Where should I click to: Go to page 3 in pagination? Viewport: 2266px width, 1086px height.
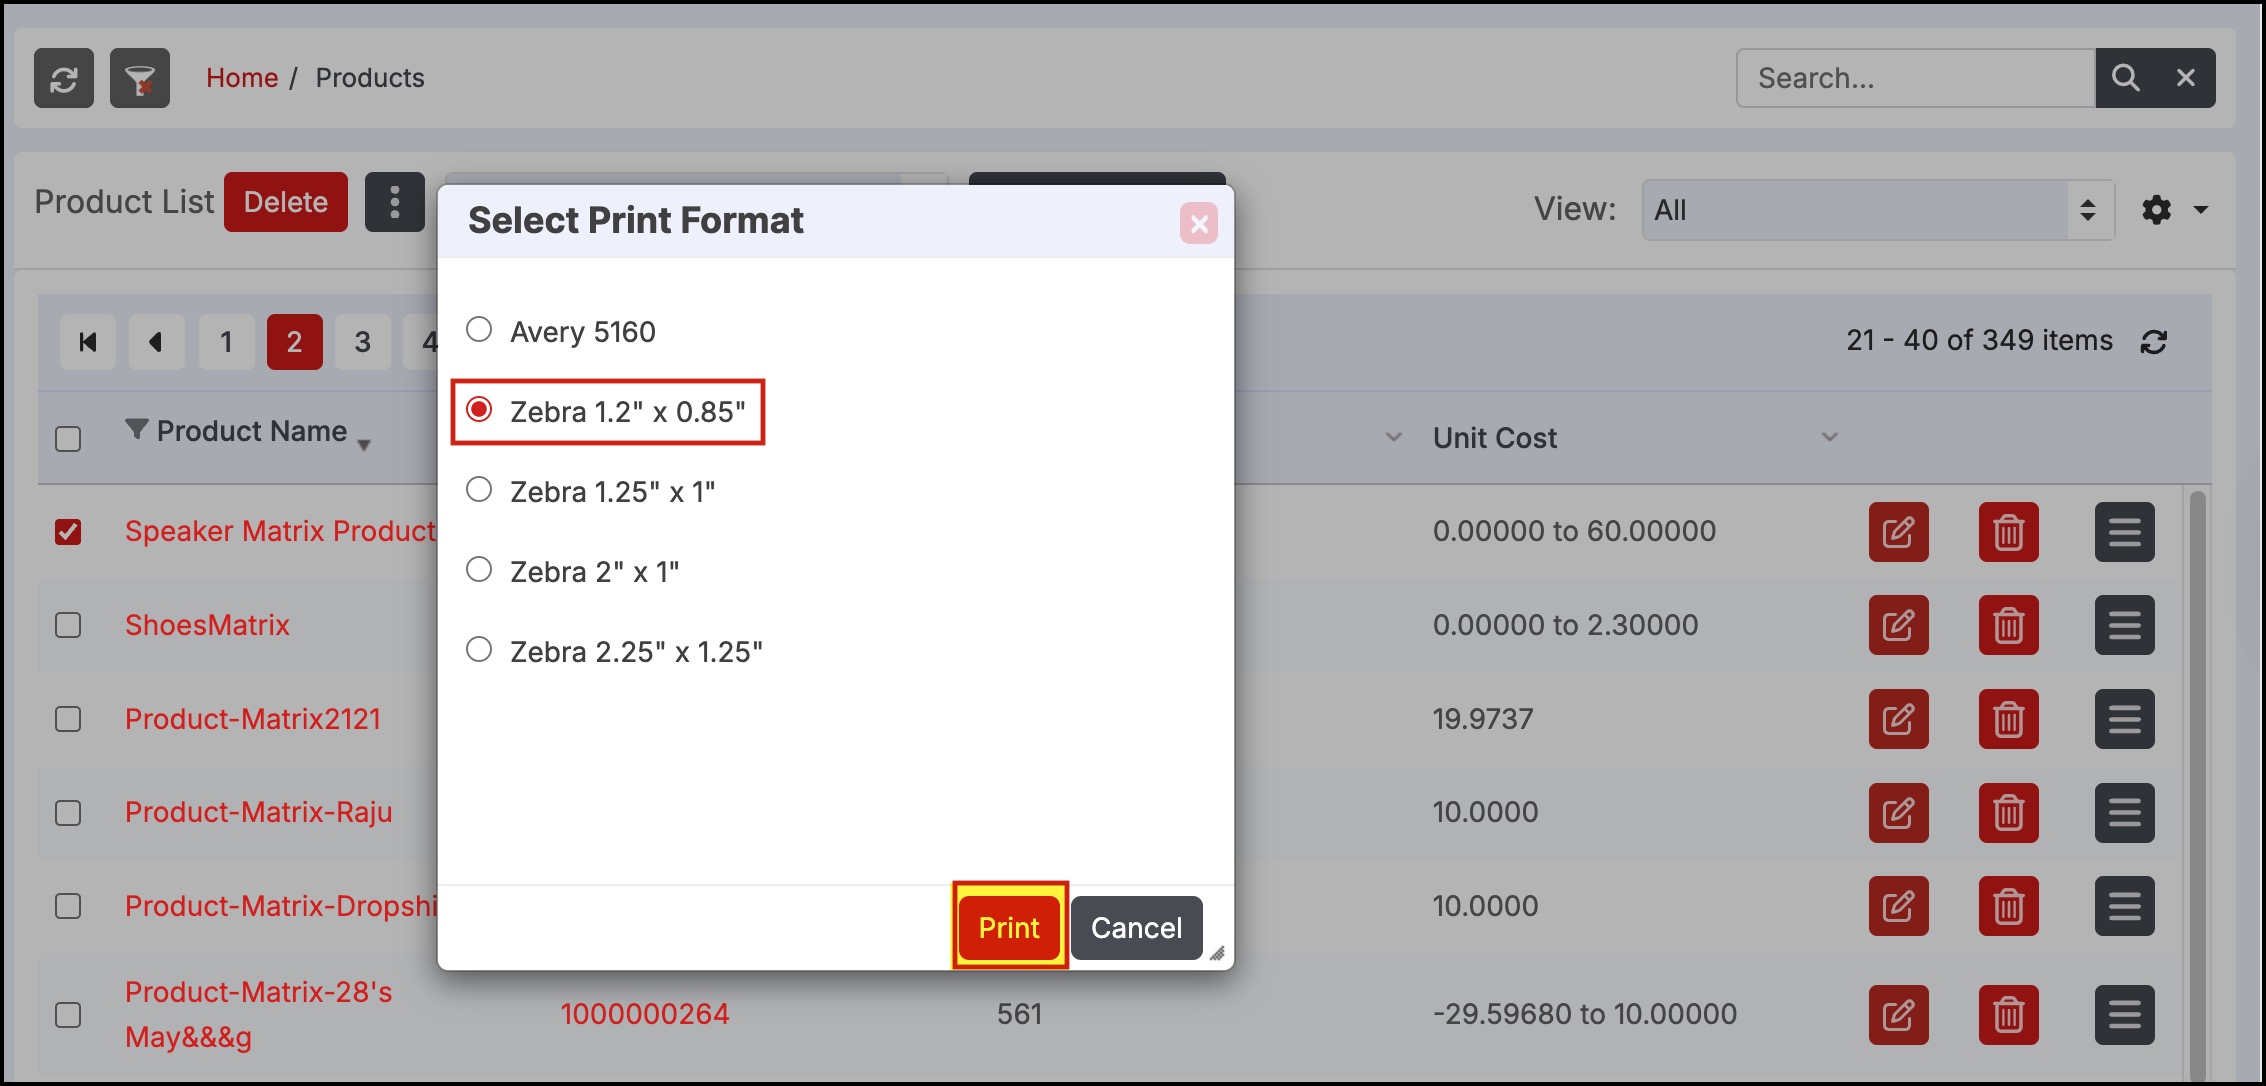(362, 343)
